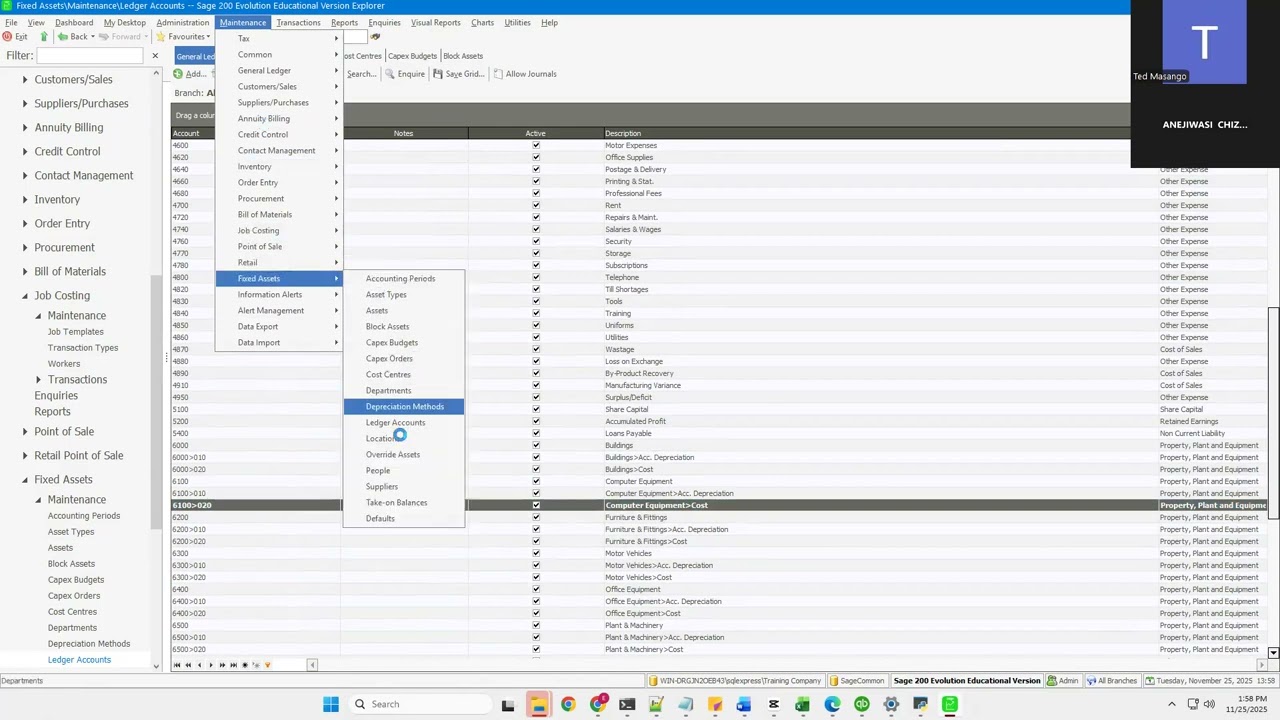Toggle Active checkbox for Telephone row
Viewport: 1280px width, 720px height.
point(535,278)
